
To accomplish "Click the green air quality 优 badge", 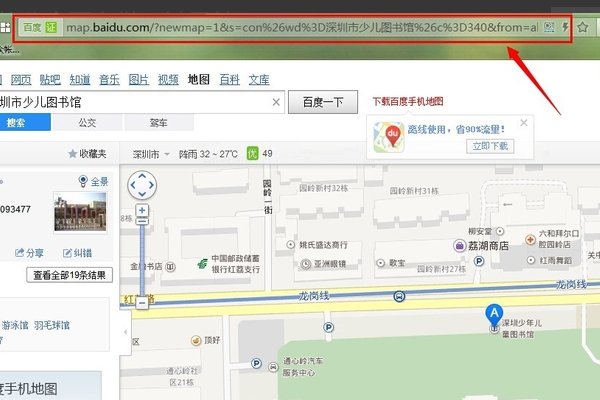I will click(253, 153).
